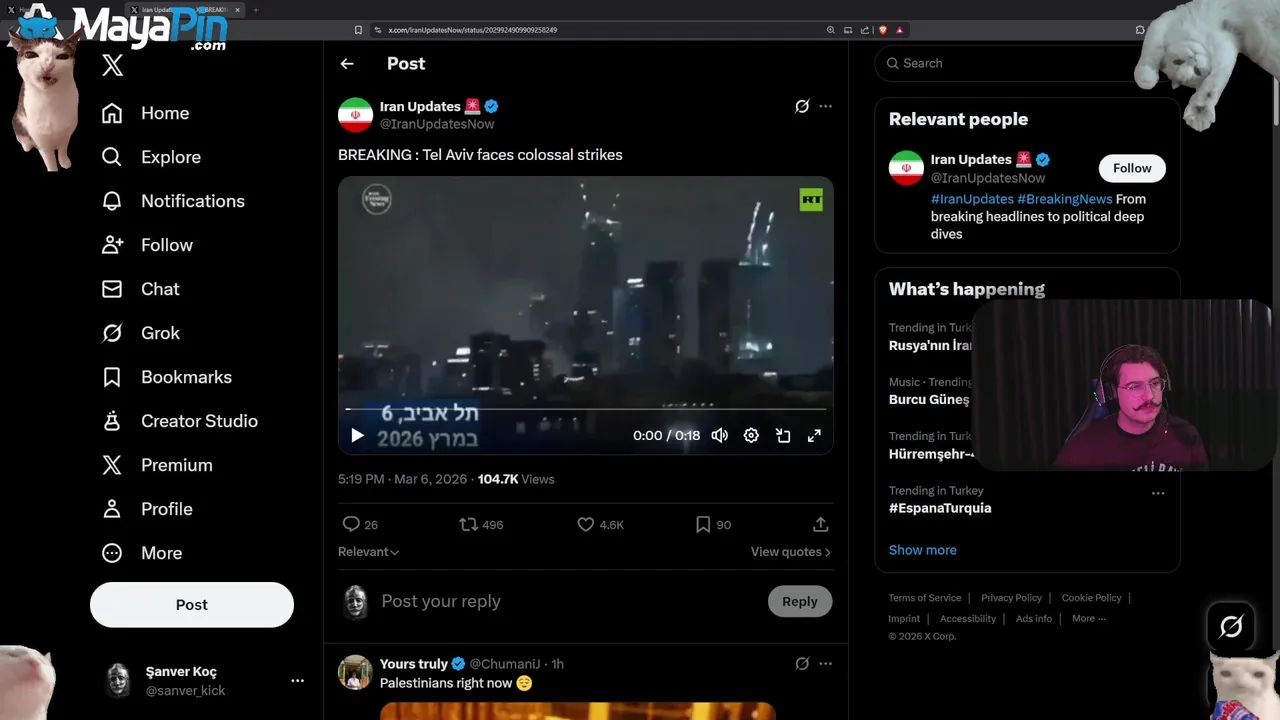Toggle picture-in-picture for the video
Viewport: 1280px width, 720px height.
coord(783,435)
